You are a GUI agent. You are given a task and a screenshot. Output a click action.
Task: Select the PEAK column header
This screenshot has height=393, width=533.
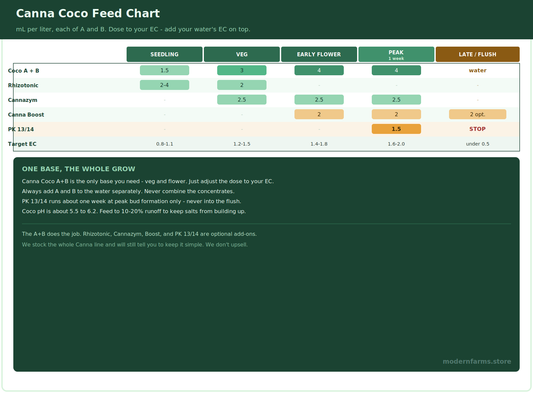[396, 54]
